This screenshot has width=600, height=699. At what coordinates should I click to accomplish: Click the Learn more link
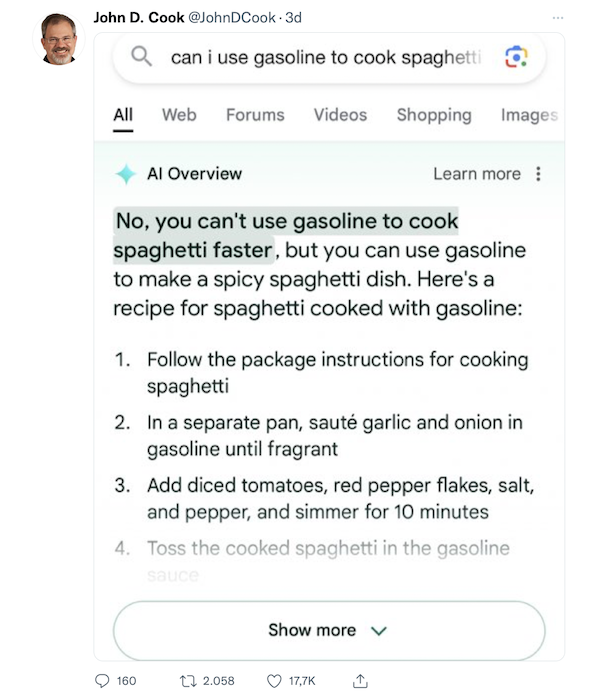pos(477,174)
